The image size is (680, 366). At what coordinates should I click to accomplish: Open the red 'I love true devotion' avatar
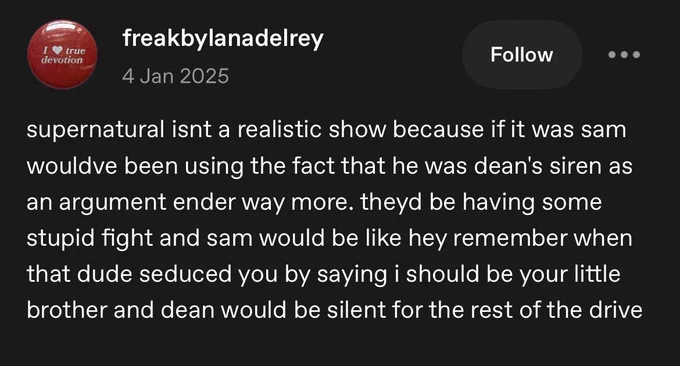[x=62, y=54]
